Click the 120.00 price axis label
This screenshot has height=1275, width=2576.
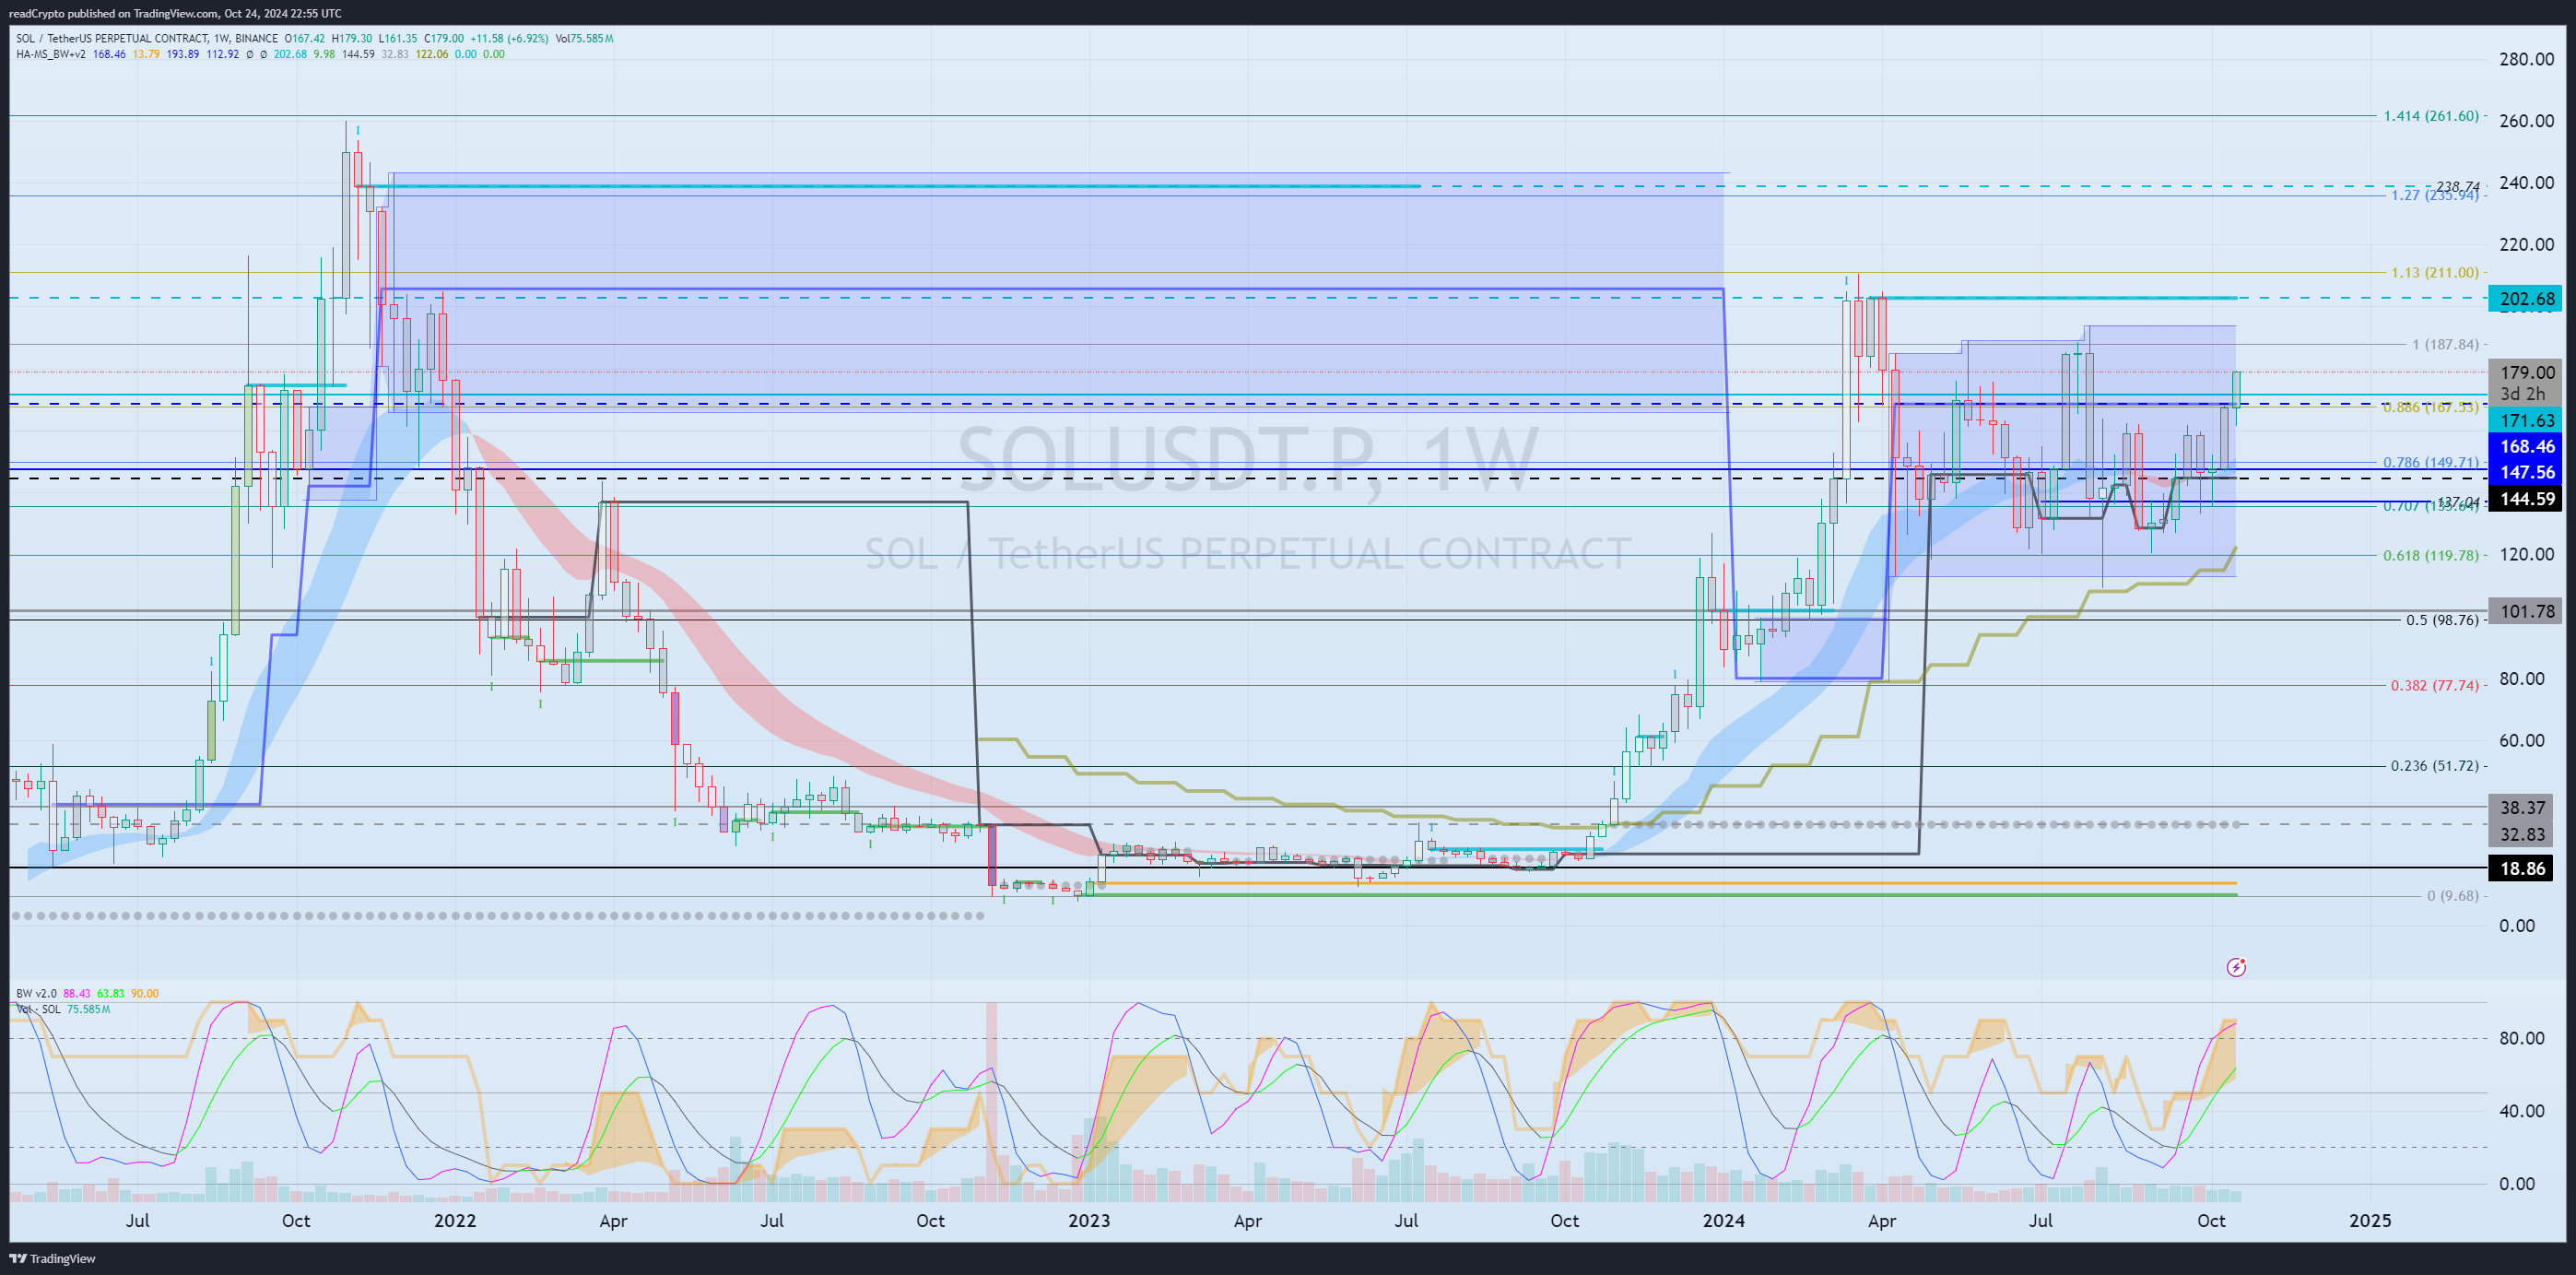tap(2526, 554)
